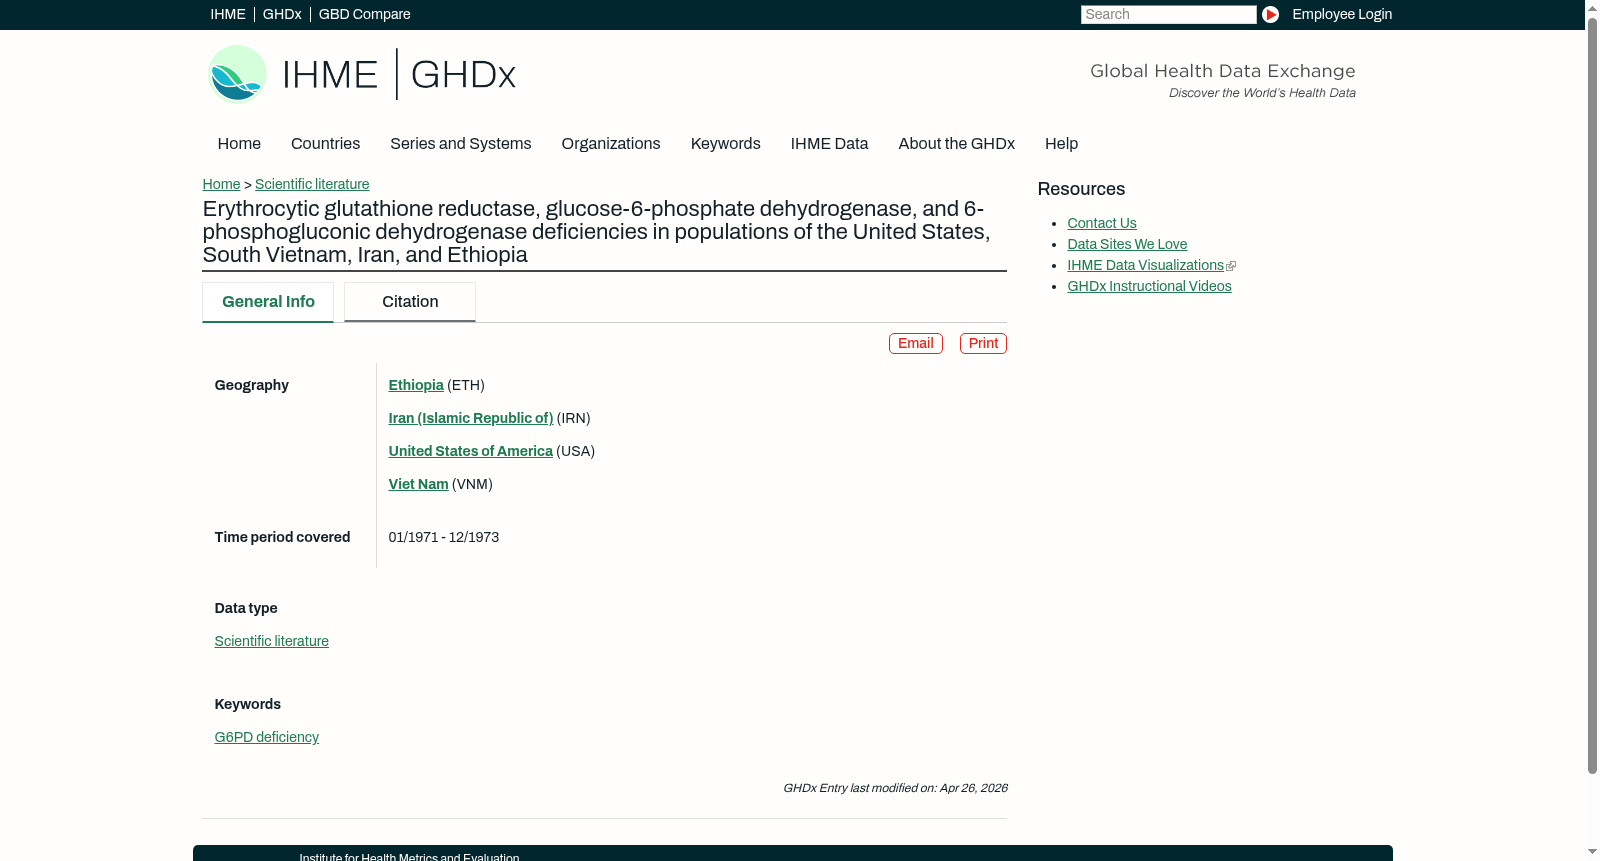This screenshot has height=861, width=1600.
Task: Switch to the Citation tab
Action: point(410,302)
